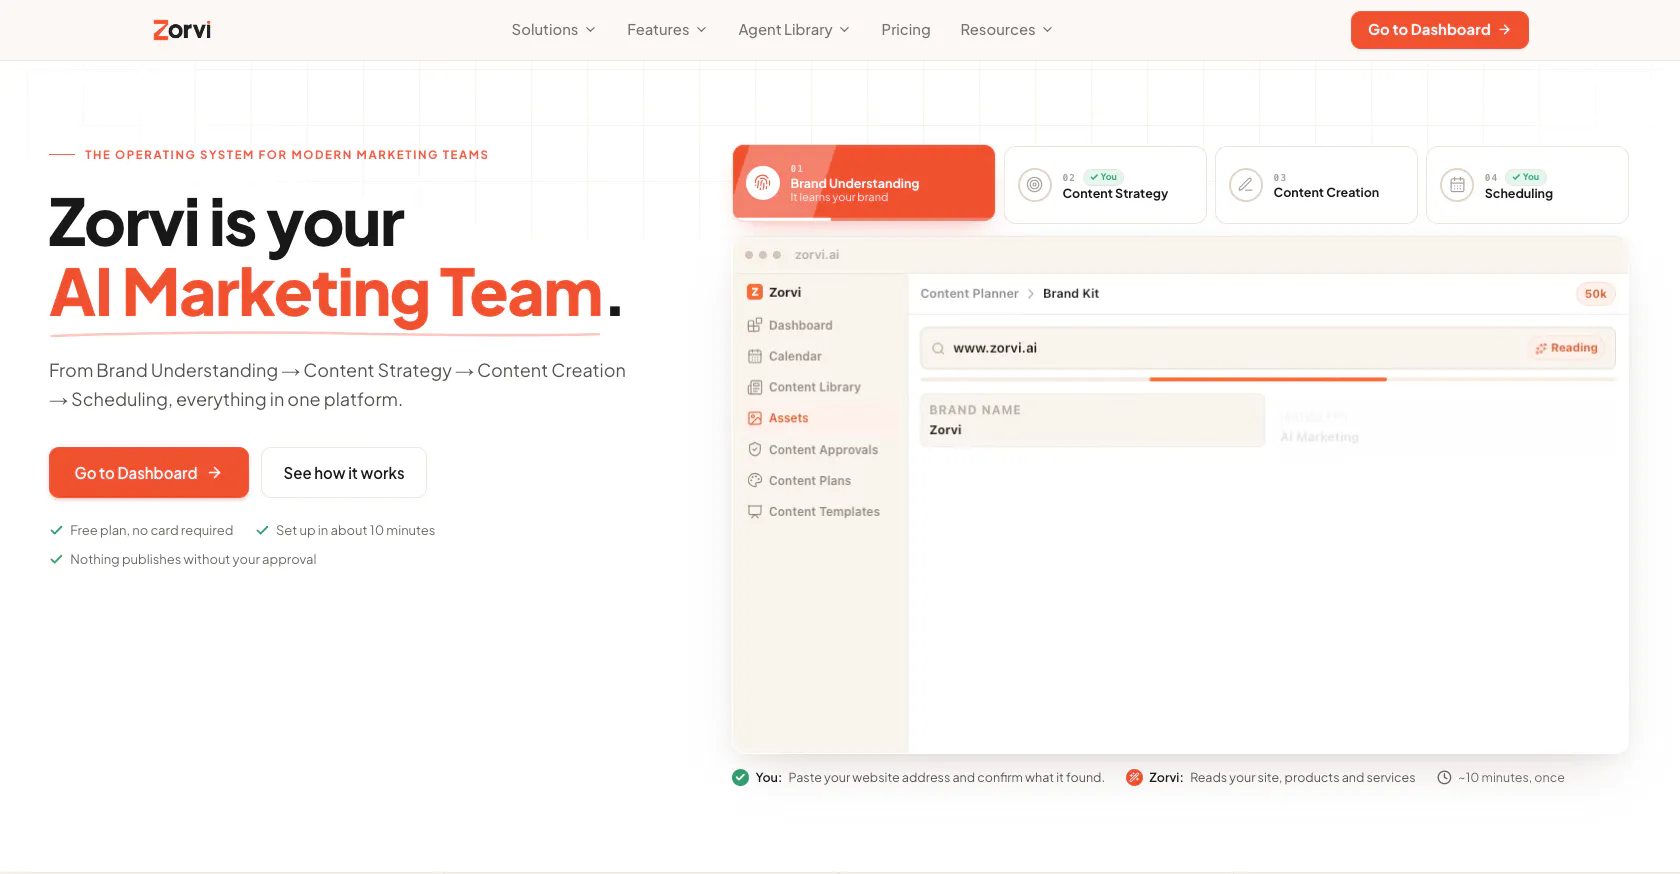Click the Calendar sidebar icon

point(755,356)
